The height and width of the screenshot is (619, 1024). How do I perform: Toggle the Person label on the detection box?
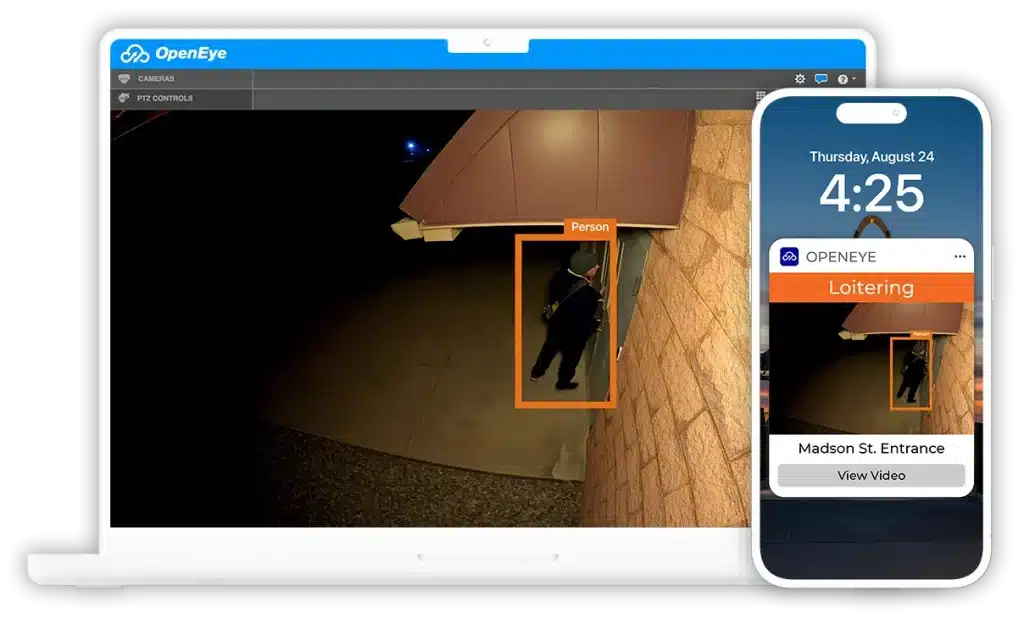pos(590,227)
